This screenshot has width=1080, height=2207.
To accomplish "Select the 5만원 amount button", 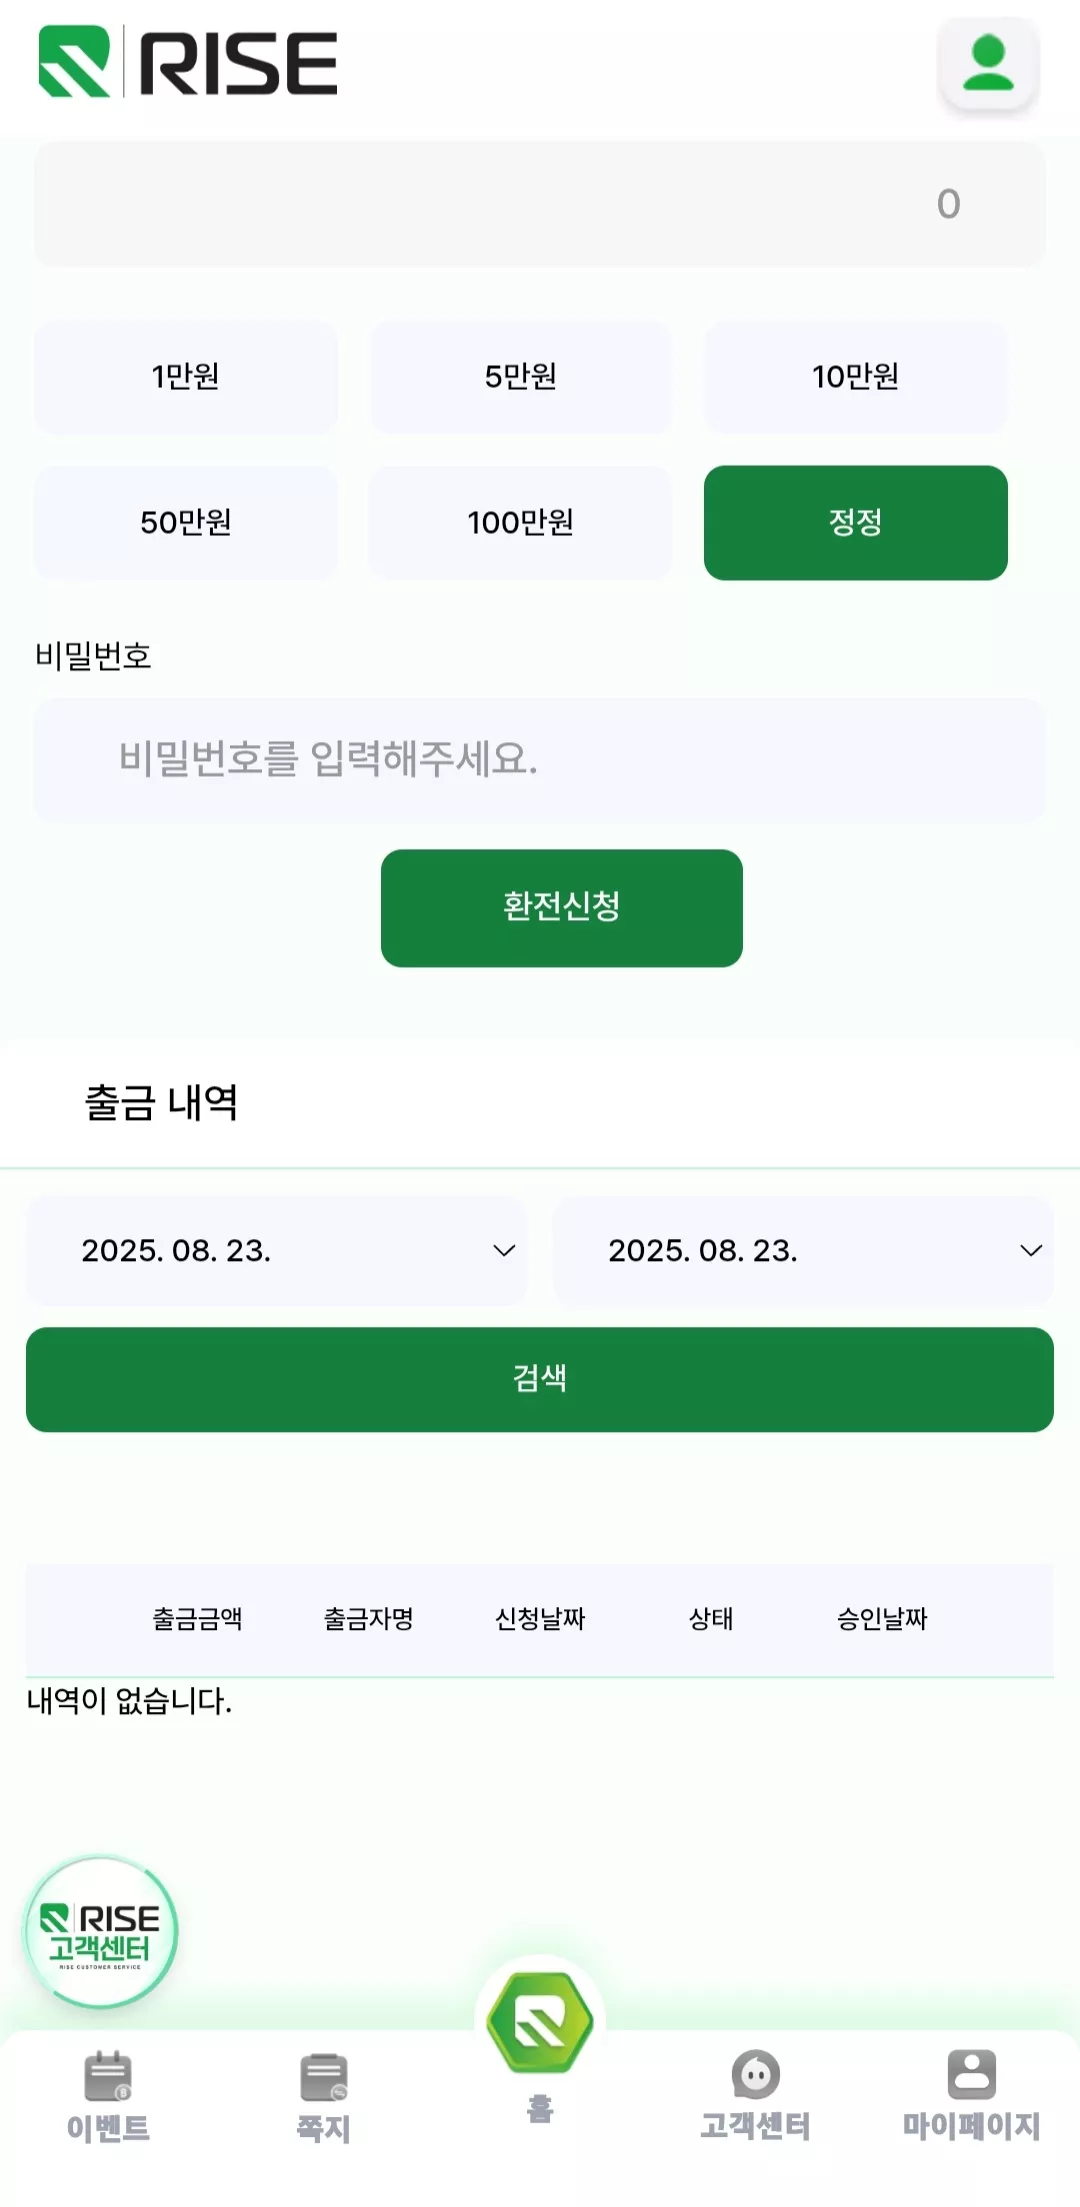I will pos(521,377).
